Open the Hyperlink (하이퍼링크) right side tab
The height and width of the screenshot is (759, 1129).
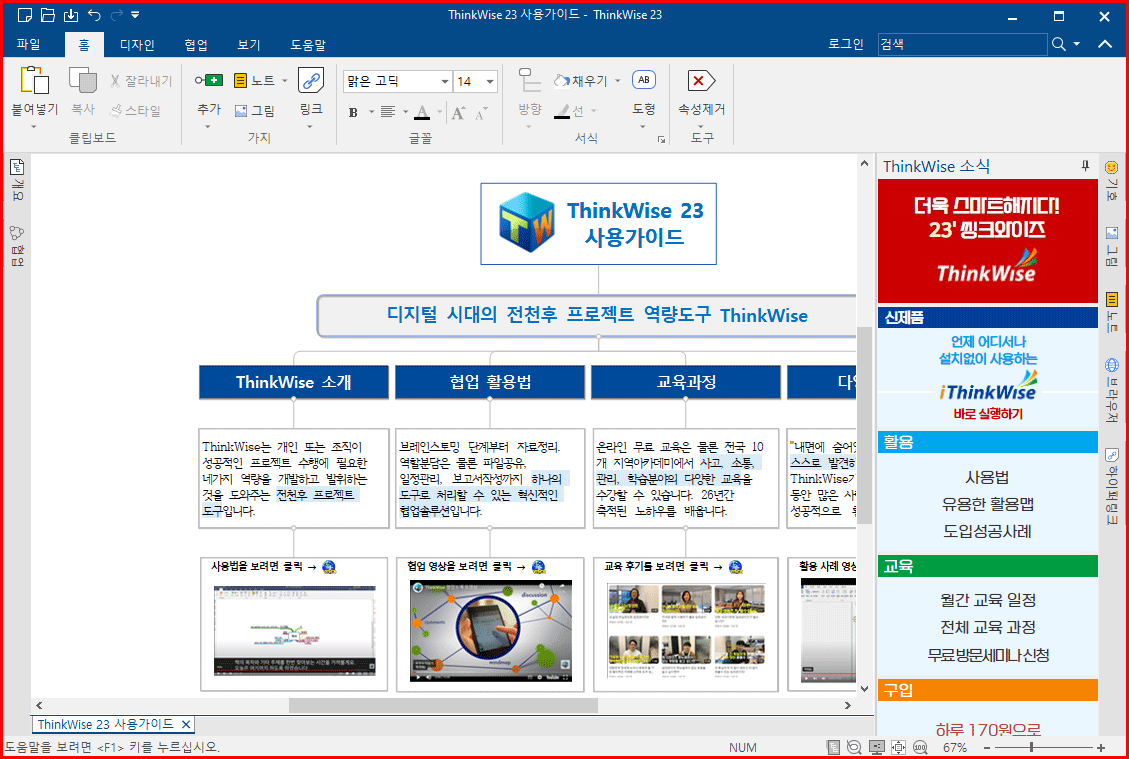pyautogui.click(x=1112, y=488)
